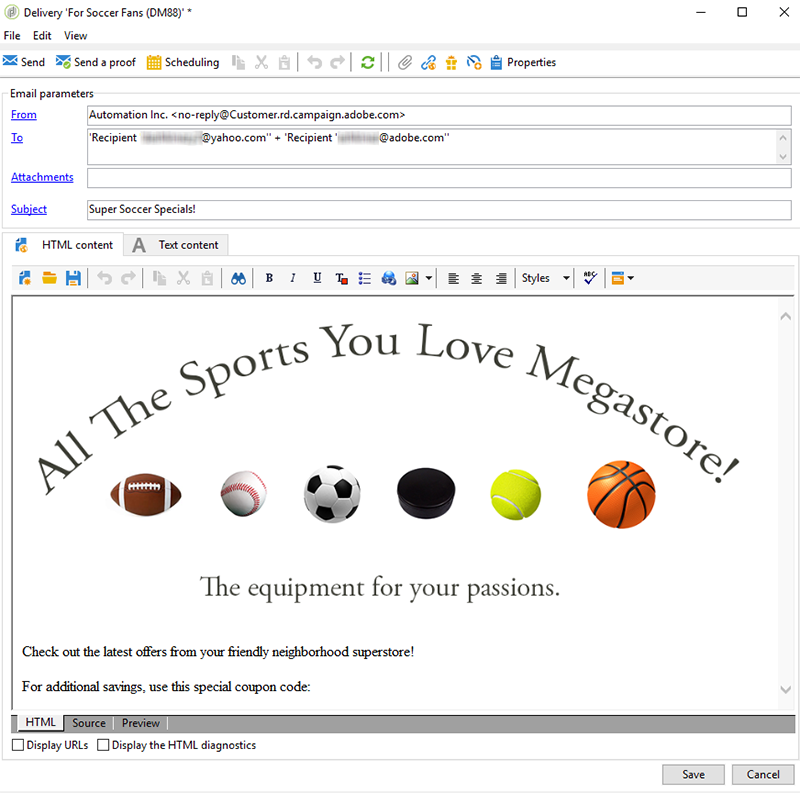Click the insert hyperlink globe icon
This screenshot has width=800, height=793.
pyautogui.click(x=388, y=278)
